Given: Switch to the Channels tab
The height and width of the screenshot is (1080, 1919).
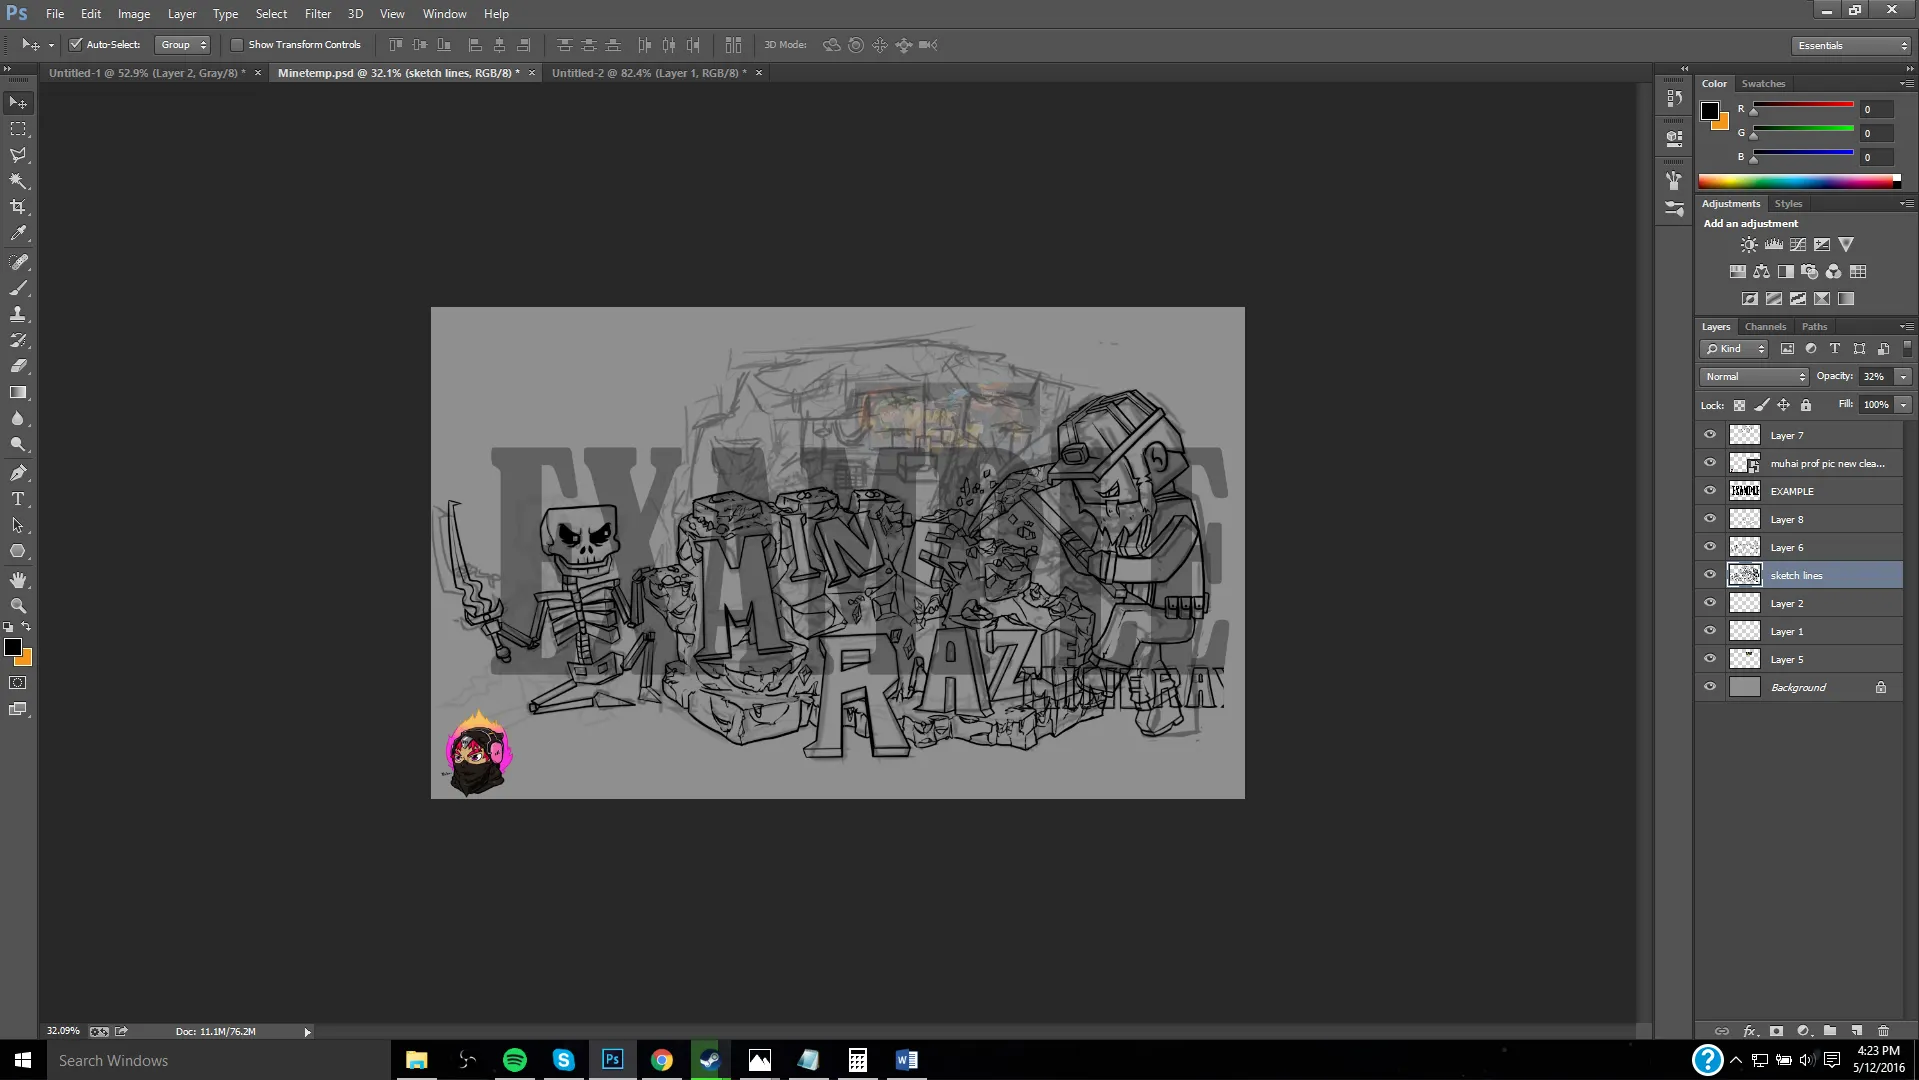Looking at the screenshot, I should pyautogui.click(x=1765, y=327).
